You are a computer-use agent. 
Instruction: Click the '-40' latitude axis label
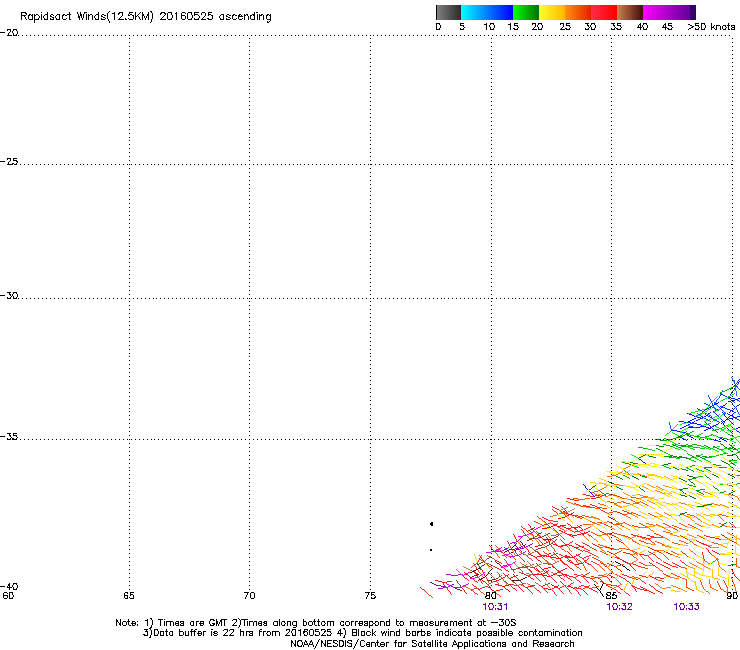(9, 587)
